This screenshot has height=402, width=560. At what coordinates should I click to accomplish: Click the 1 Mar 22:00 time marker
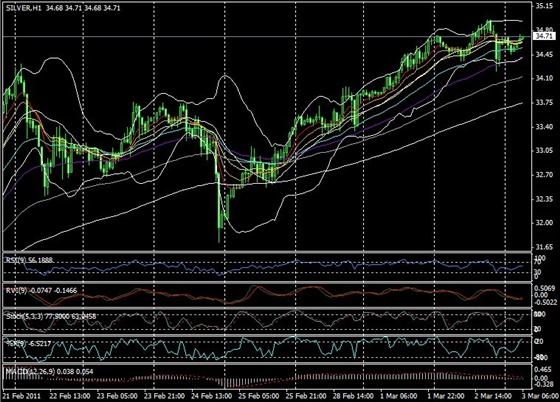point(446,396)
